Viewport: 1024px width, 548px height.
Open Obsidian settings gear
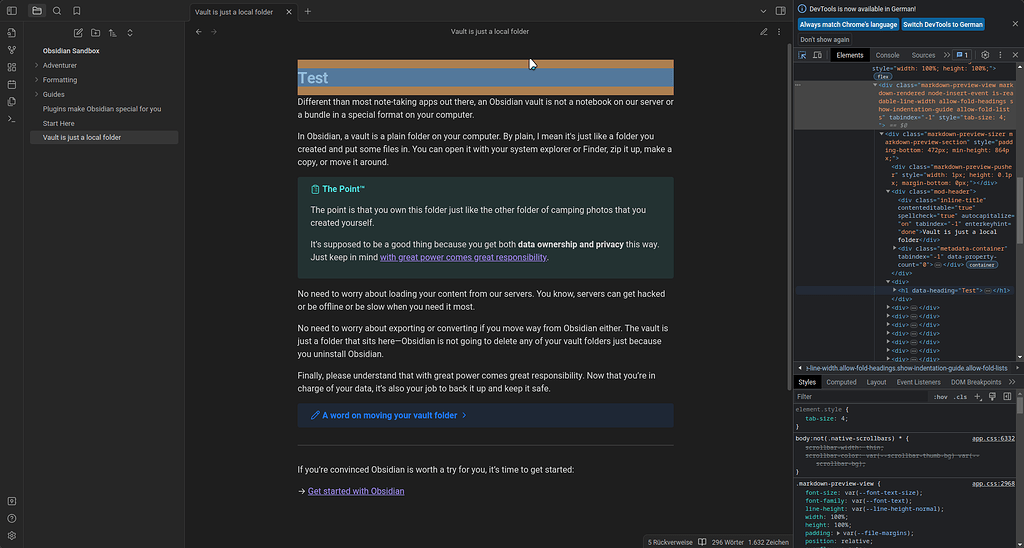click(12, 536)
